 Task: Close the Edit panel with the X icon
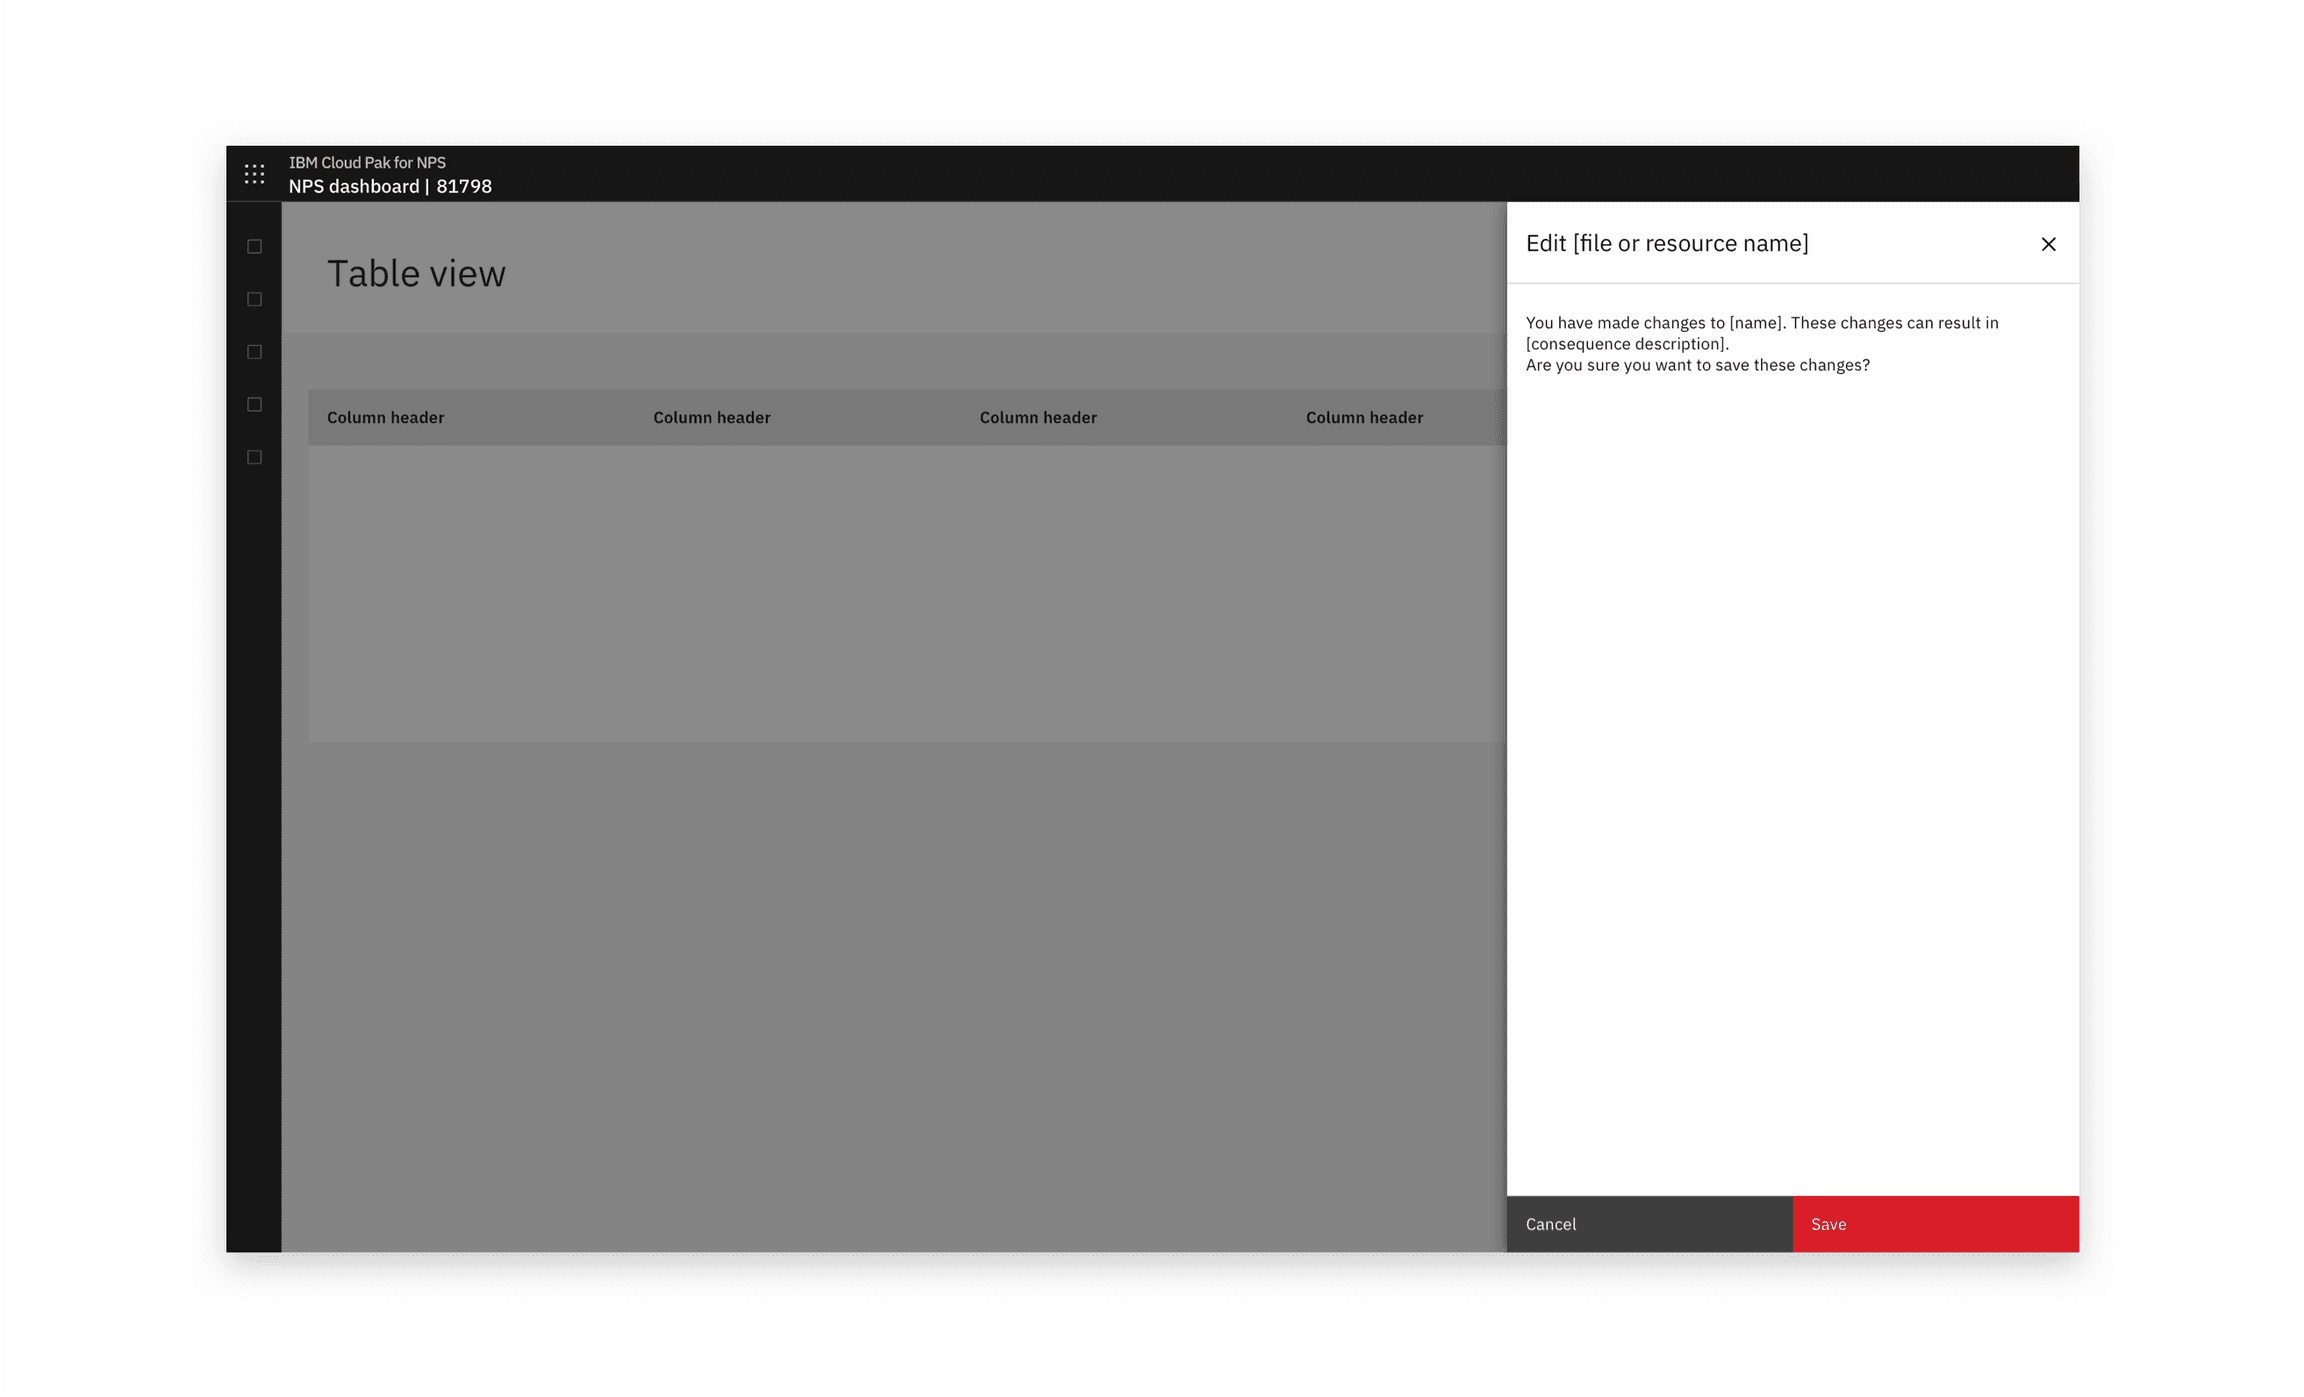click(x=2048, y=243)
